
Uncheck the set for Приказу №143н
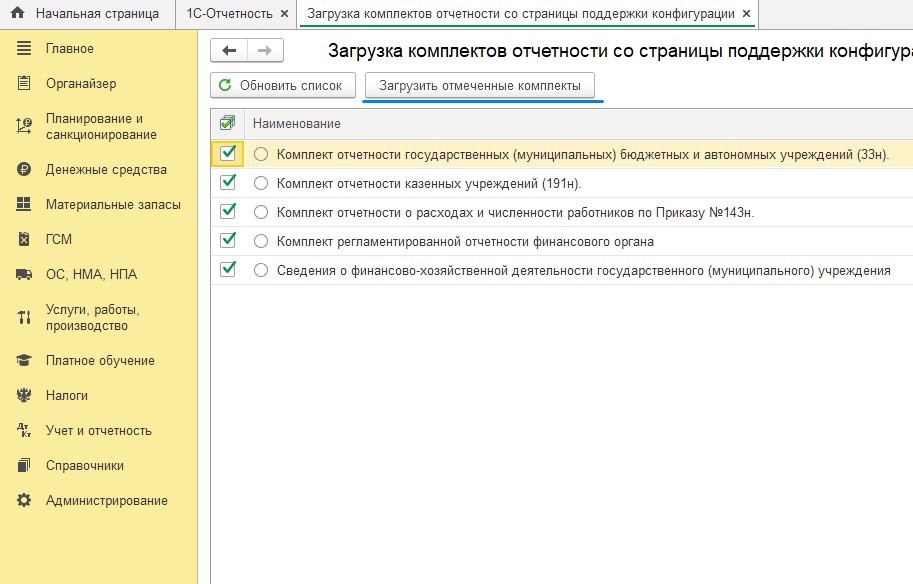pos(228,212)
